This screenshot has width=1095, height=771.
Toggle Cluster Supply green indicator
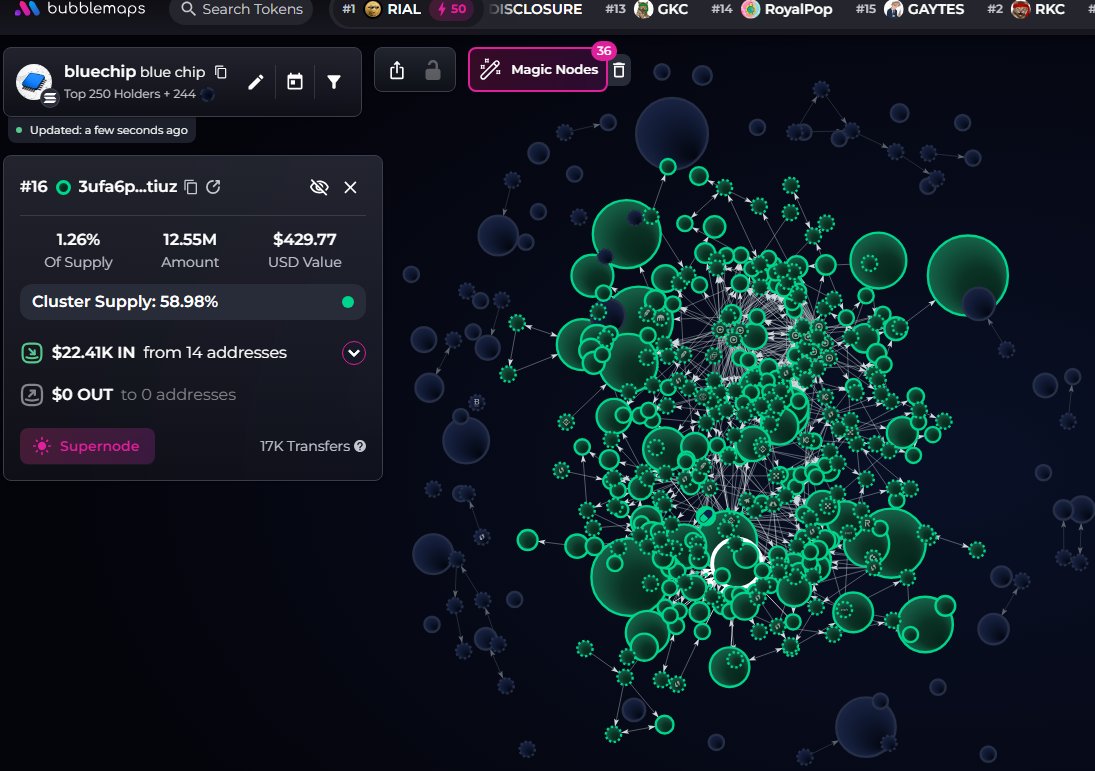(x=348, y=302)
